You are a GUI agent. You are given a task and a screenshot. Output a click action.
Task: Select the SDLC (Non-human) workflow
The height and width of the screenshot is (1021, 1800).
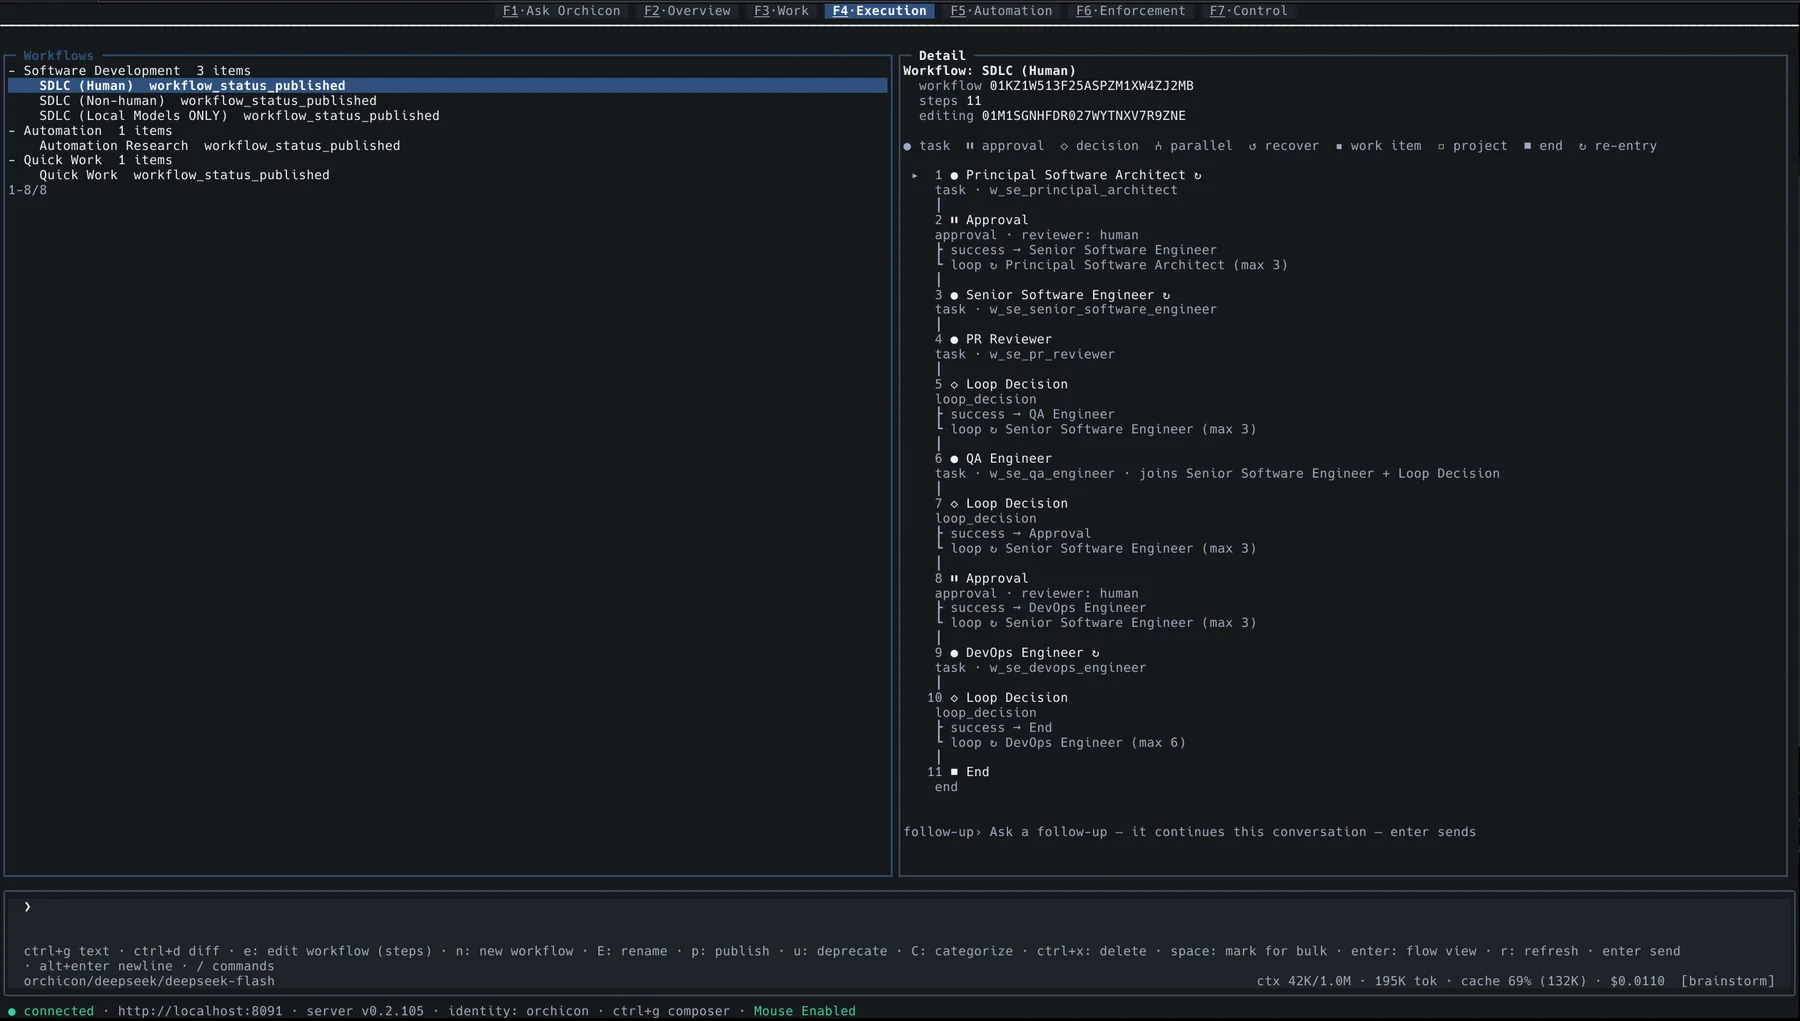tap(208, 101)
